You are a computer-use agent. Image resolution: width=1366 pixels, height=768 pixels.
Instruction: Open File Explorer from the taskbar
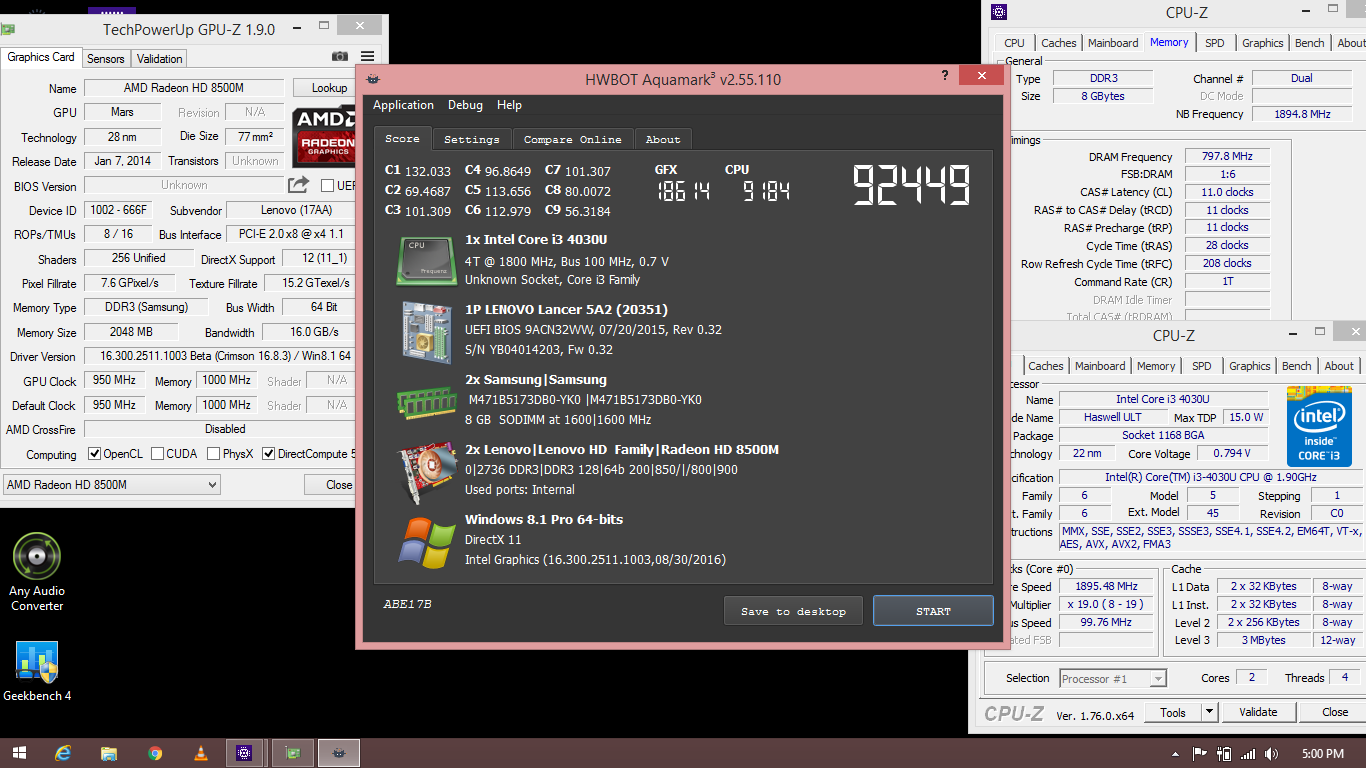pyautogui.click(x=109, y=753)
